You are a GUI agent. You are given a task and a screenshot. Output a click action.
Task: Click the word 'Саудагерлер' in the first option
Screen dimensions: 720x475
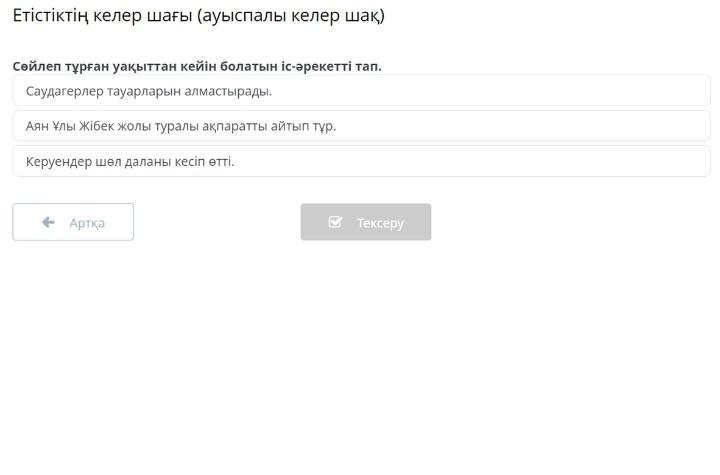click(x=65, y=91)
